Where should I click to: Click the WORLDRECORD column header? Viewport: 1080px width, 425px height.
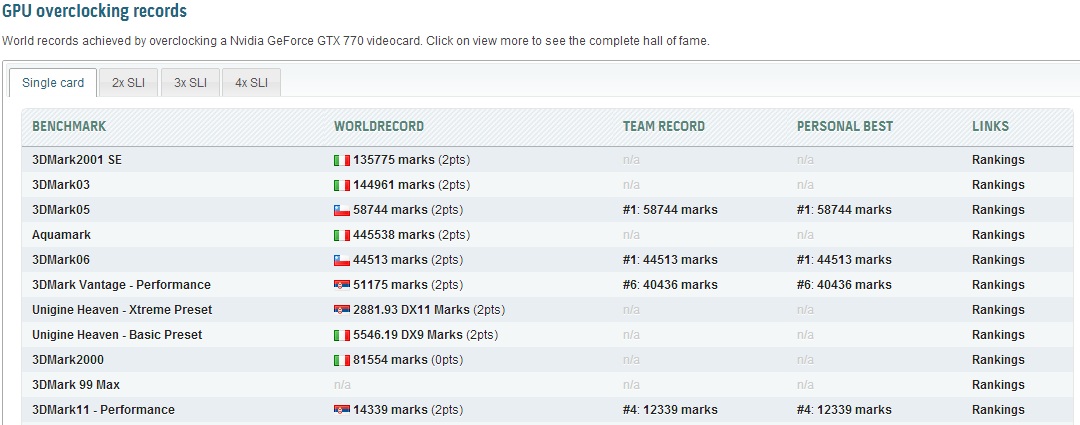[379, 127]
